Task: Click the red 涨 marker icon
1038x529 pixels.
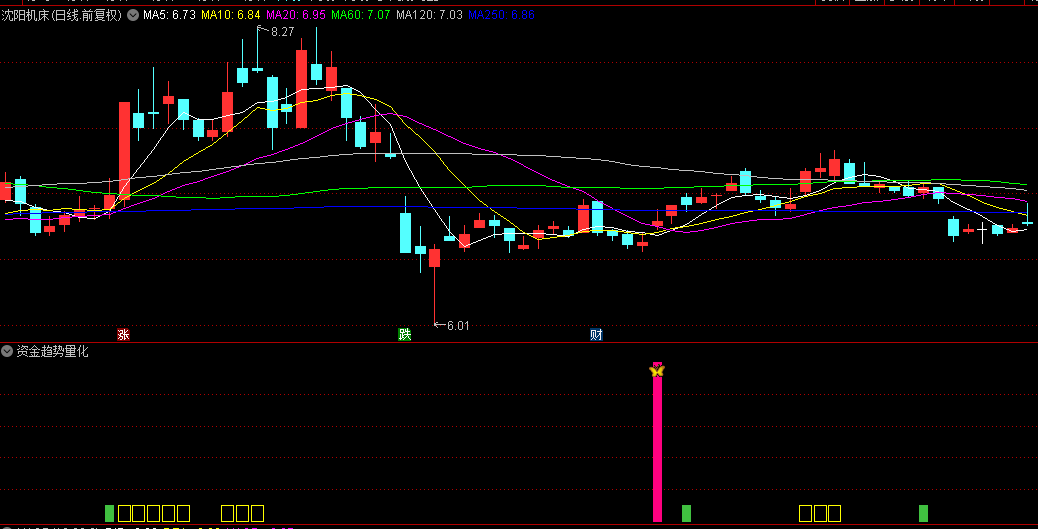Action: 123,334
